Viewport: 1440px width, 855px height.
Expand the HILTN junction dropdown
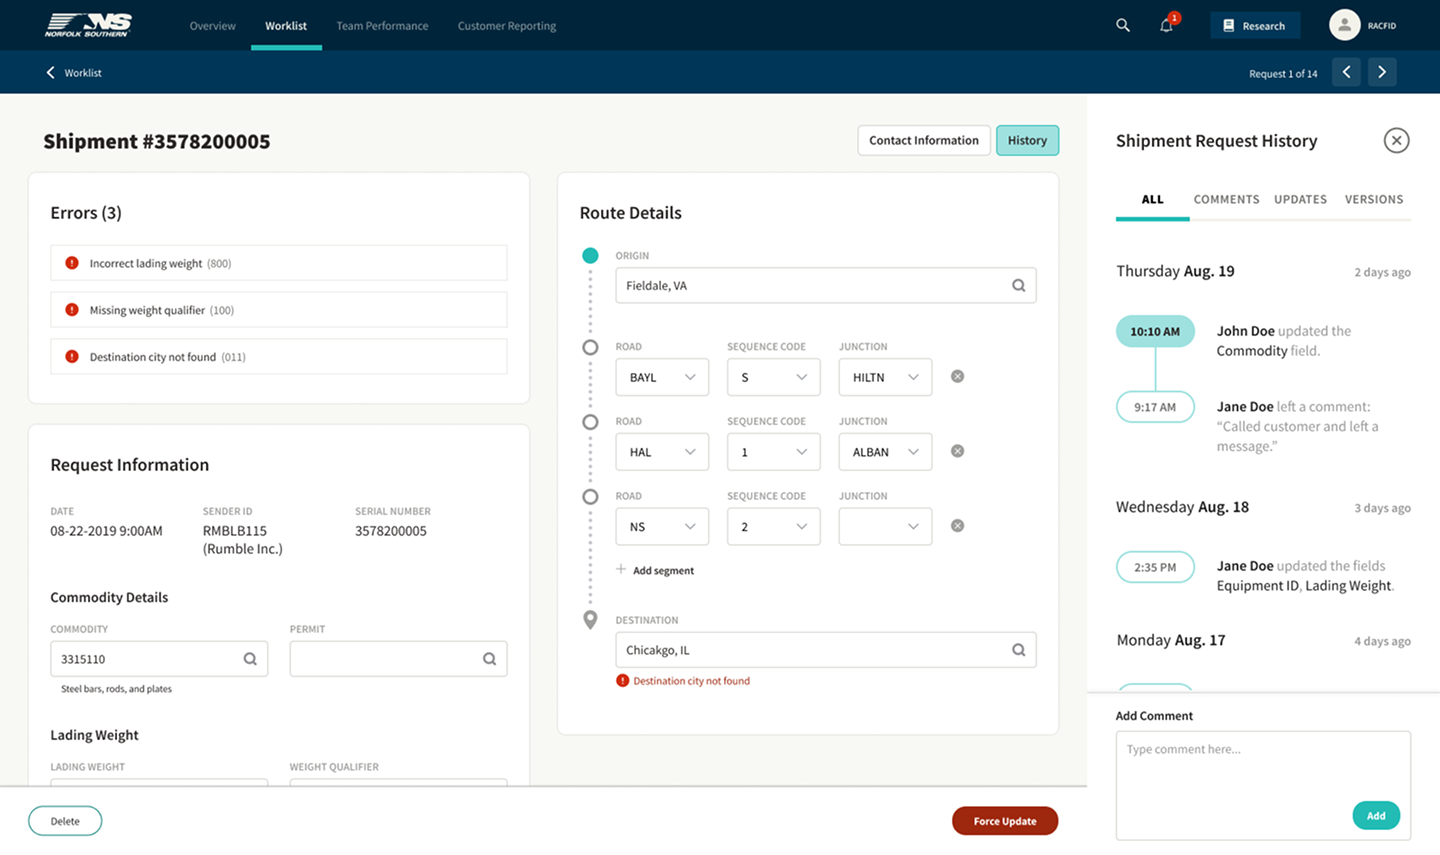885,377
